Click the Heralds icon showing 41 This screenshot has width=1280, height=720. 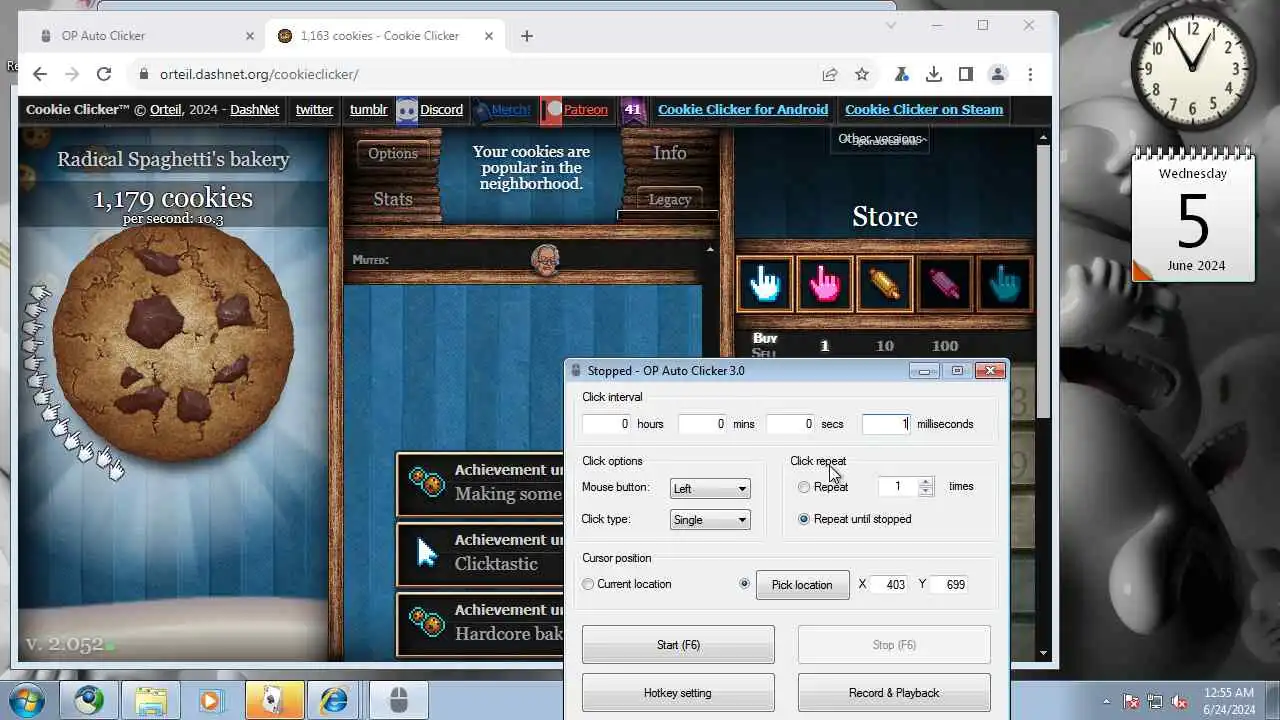(632, 110)
